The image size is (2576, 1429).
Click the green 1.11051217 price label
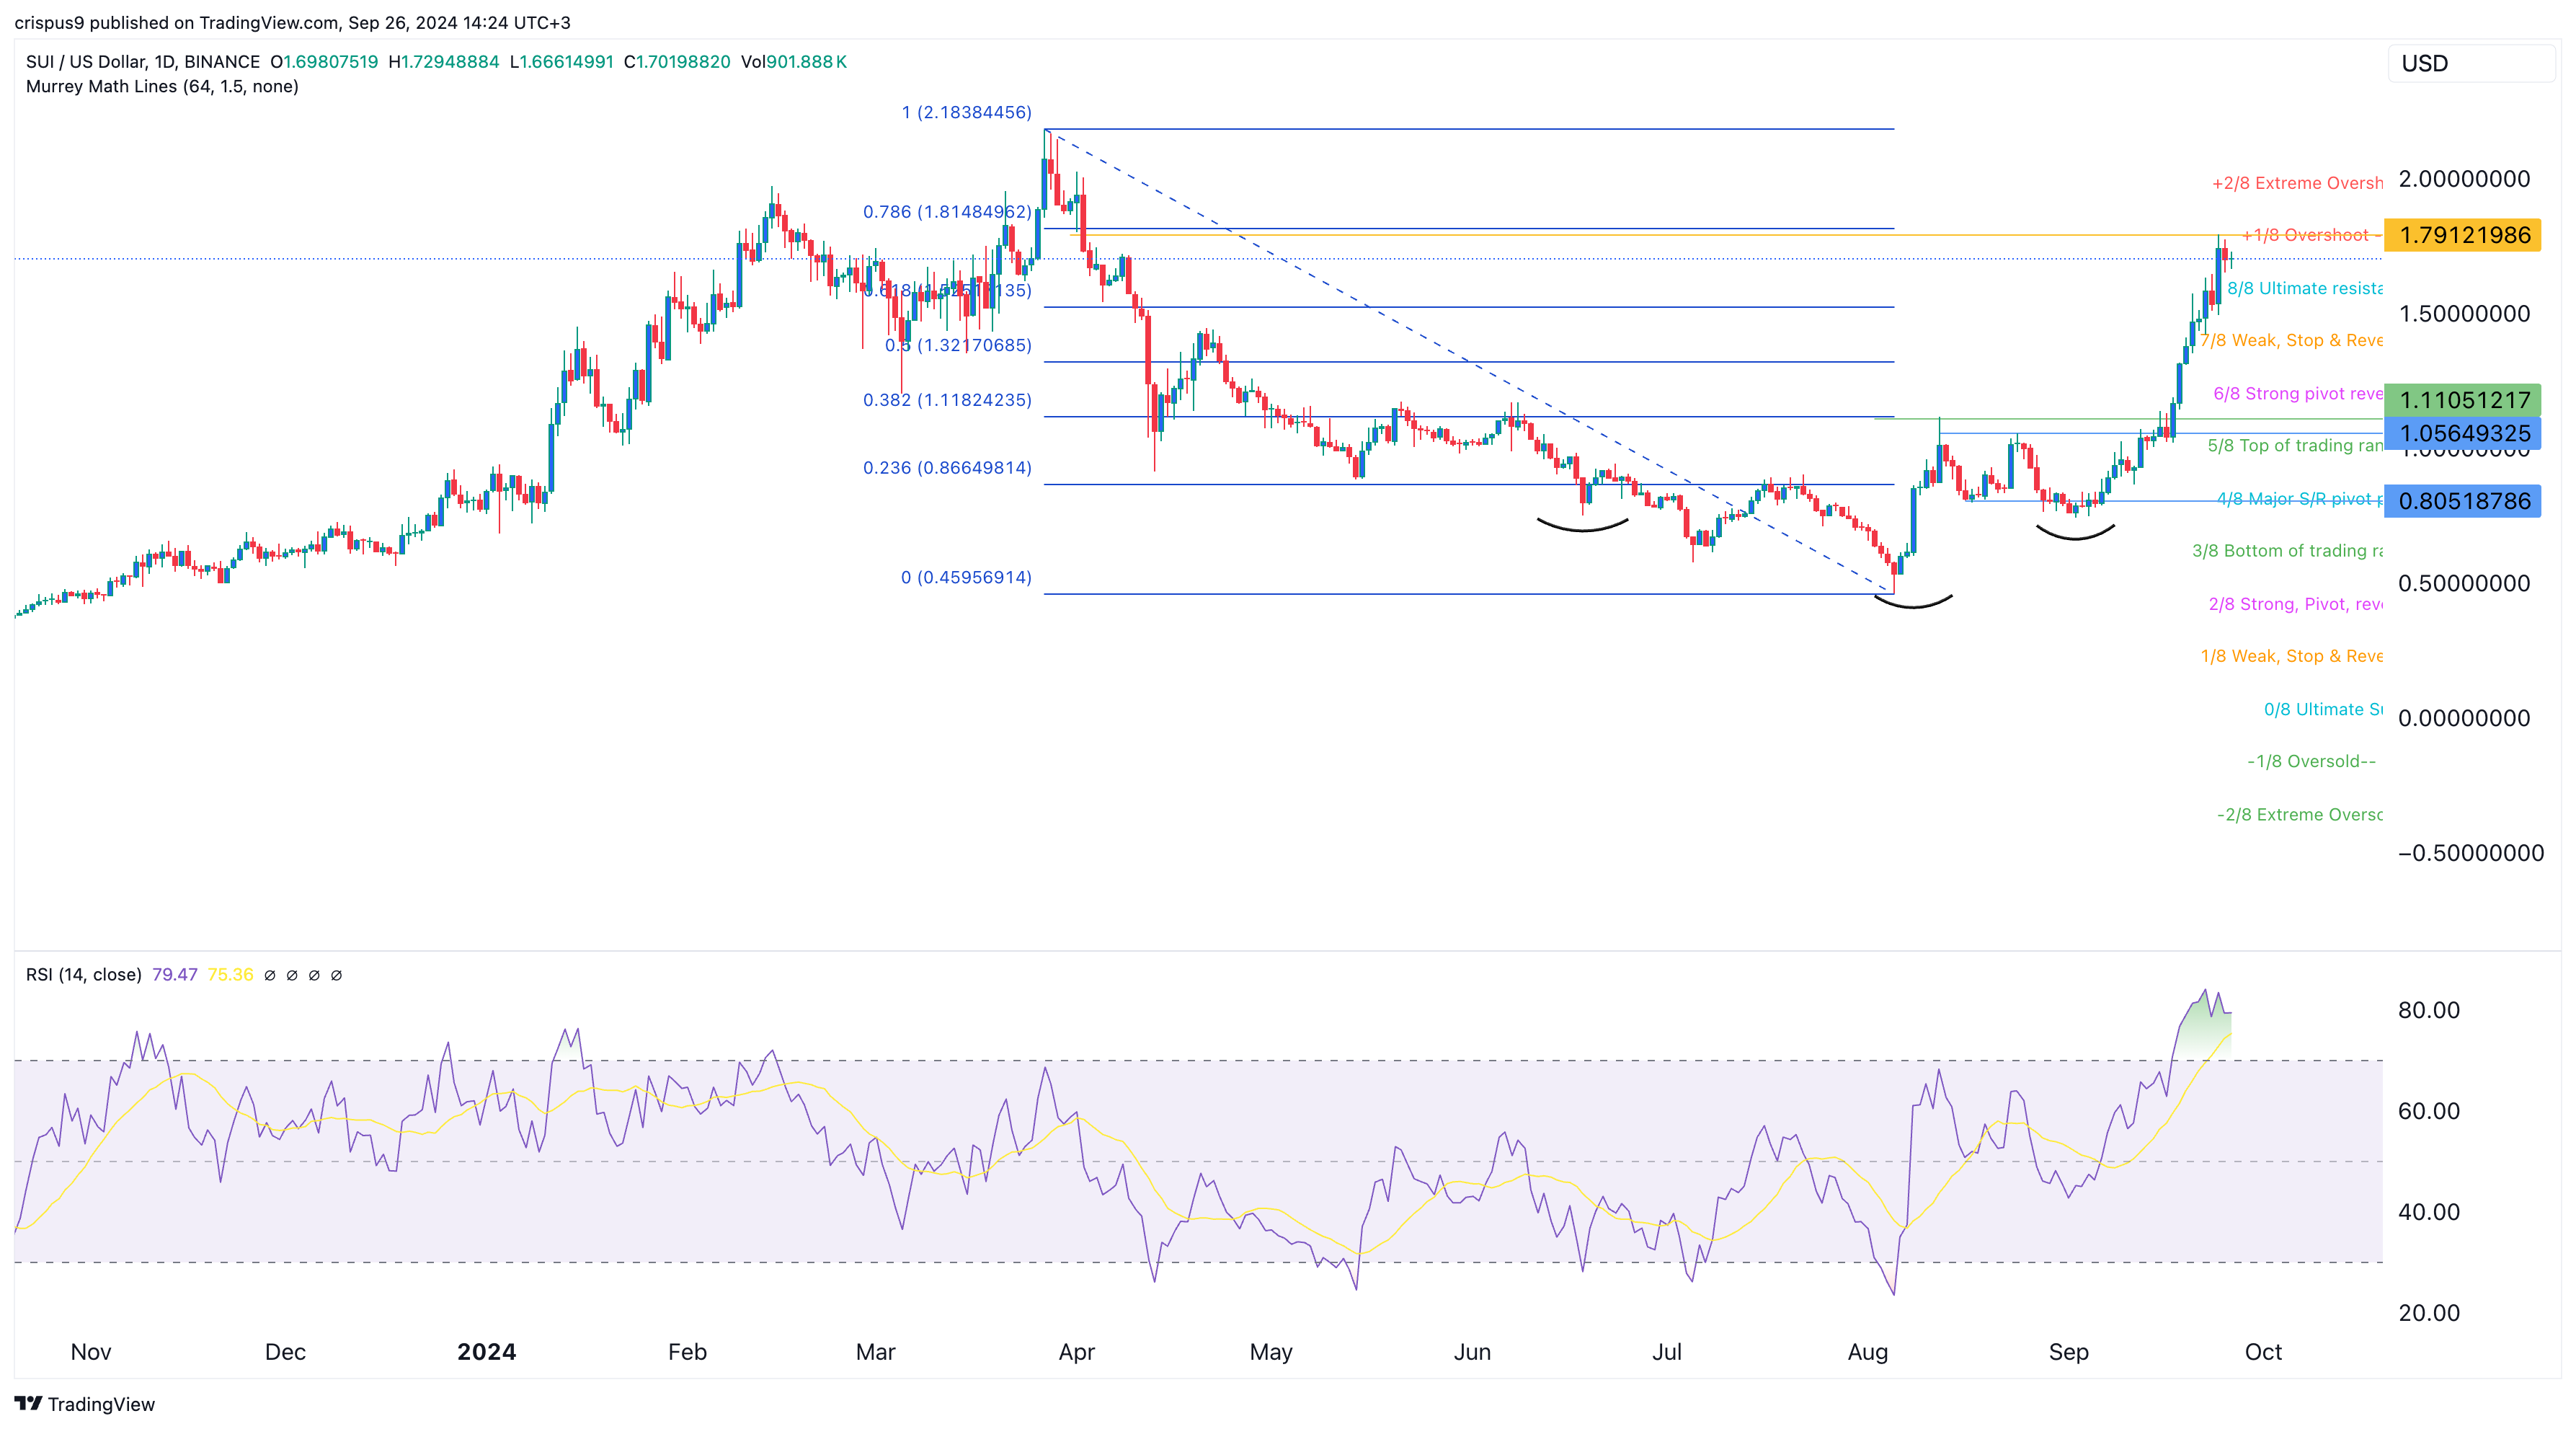pyautogui.click(x=2462, y=400)
